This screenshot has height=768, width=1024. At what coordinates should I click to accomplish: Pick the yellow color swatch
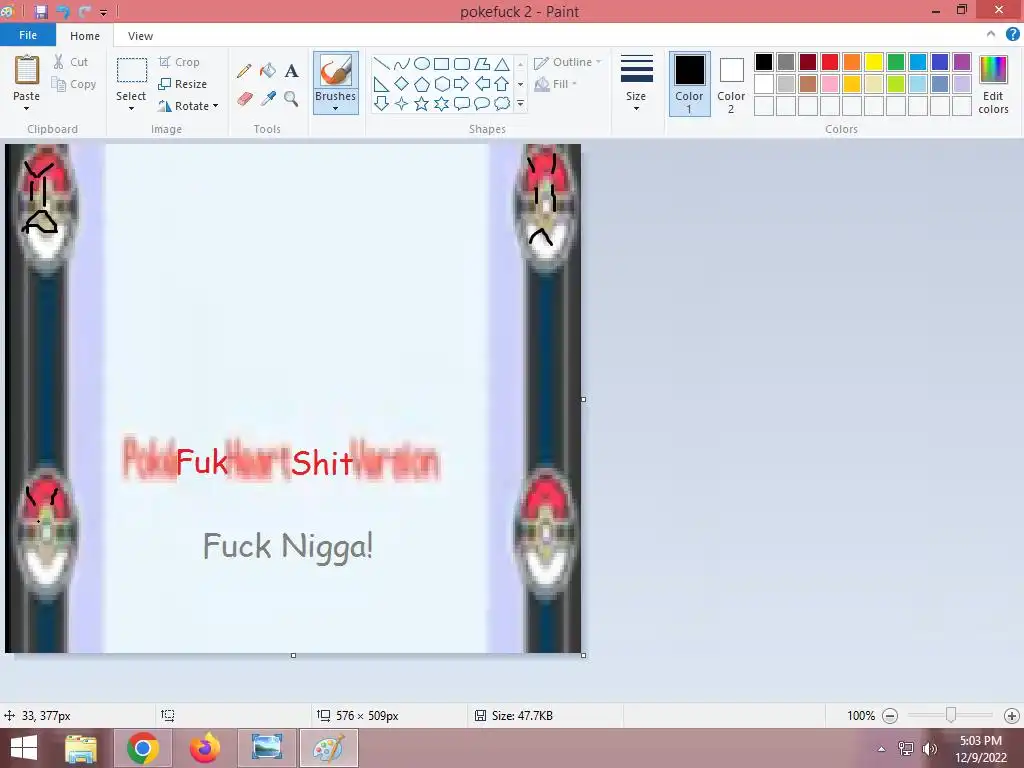[x=874, y=62]
